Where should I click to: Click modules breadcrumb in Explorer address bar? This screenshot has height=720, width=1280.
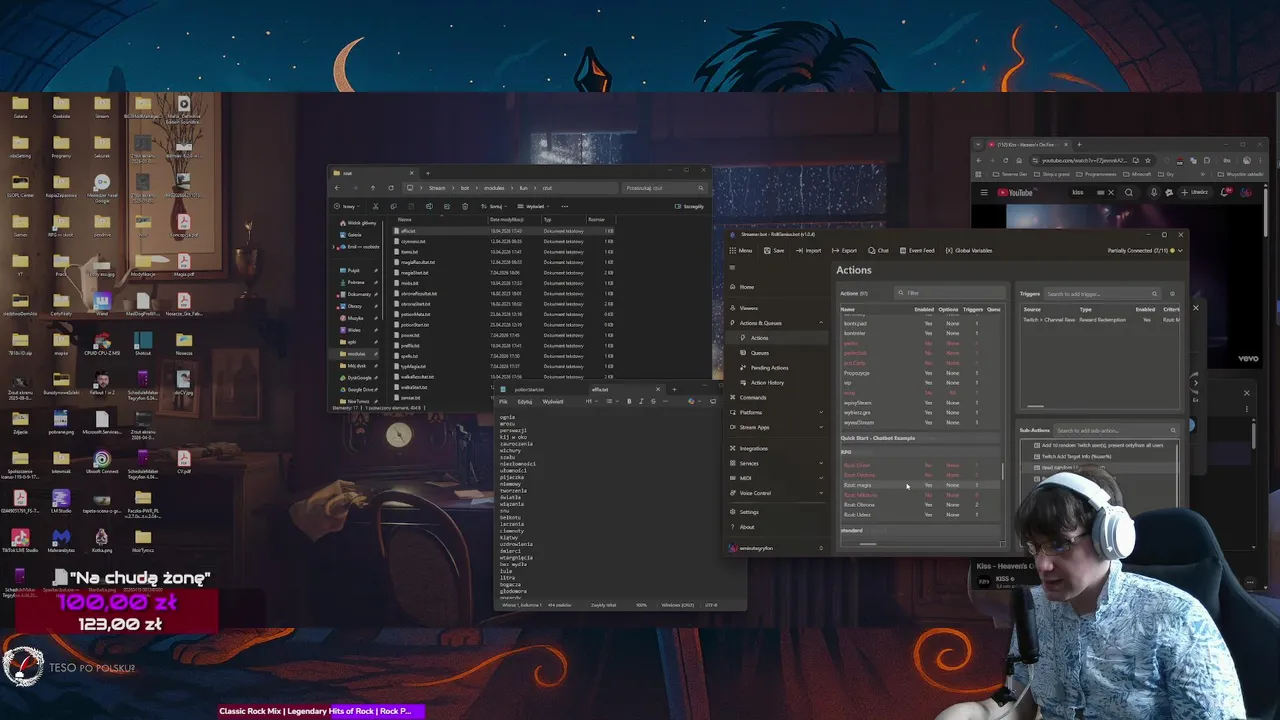point(494,188)
